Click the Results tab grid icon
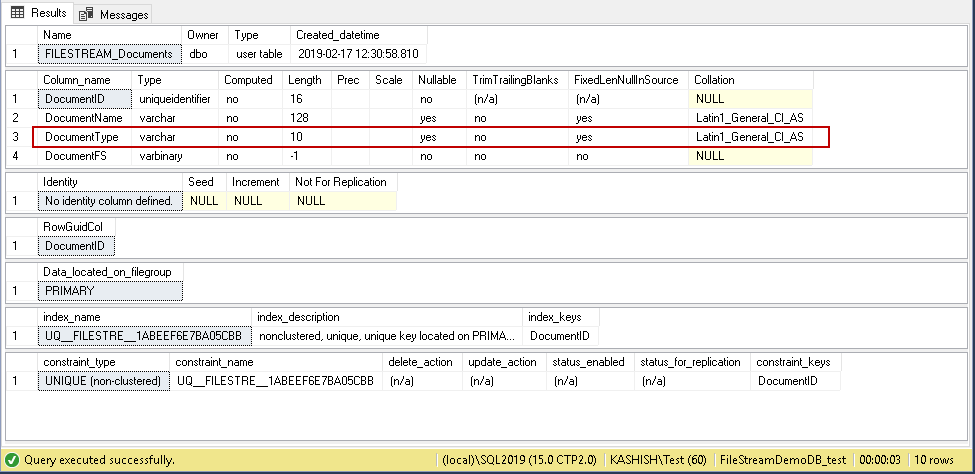This screenshot has width=975, height=474. pos(17,13)
